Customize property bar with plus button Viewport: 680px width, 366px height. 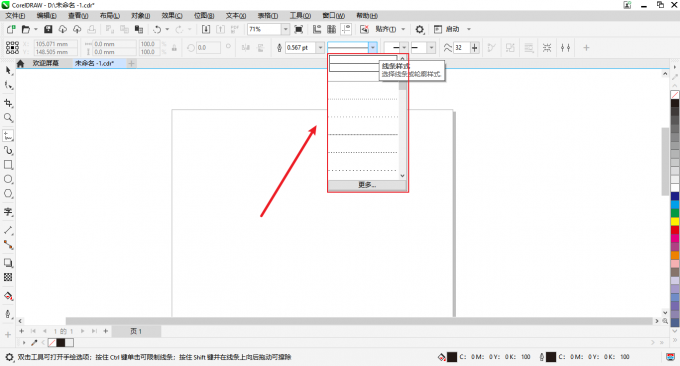point(586,47)
